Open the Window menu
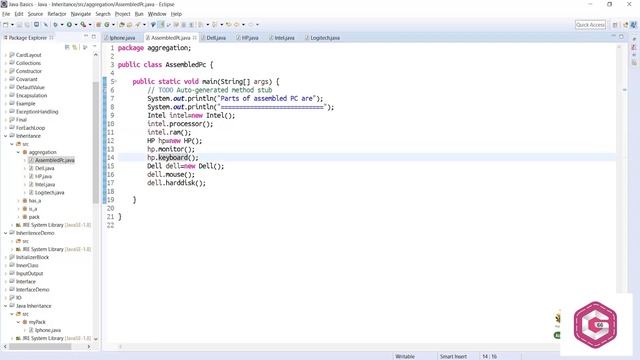The width and height of the screenshot is (640, 360). pyautogui.click(x=157, y=14)
